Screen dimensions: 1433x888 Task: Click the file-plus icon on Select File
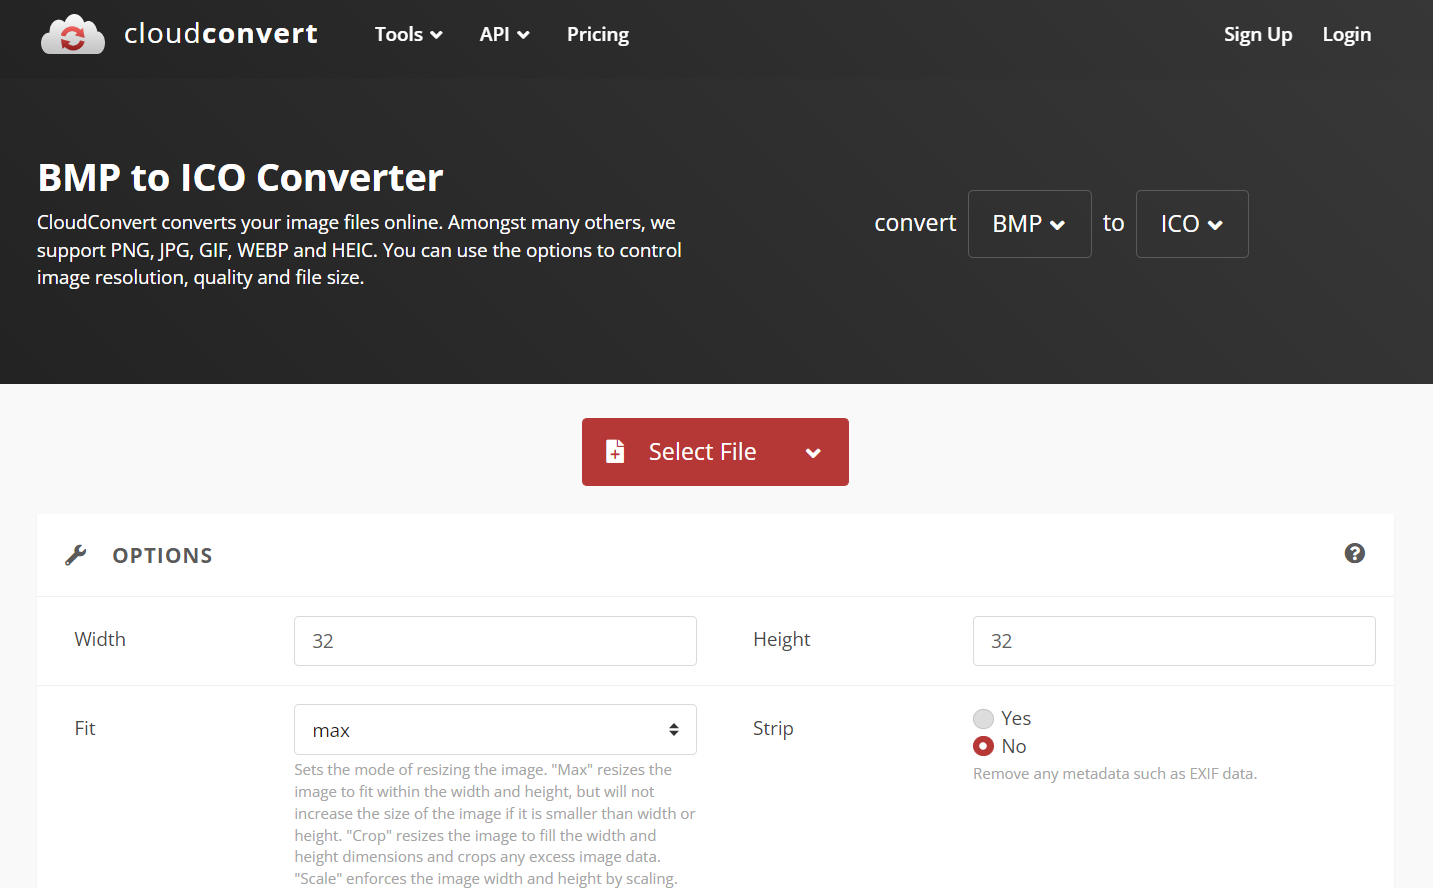point(615,452)
